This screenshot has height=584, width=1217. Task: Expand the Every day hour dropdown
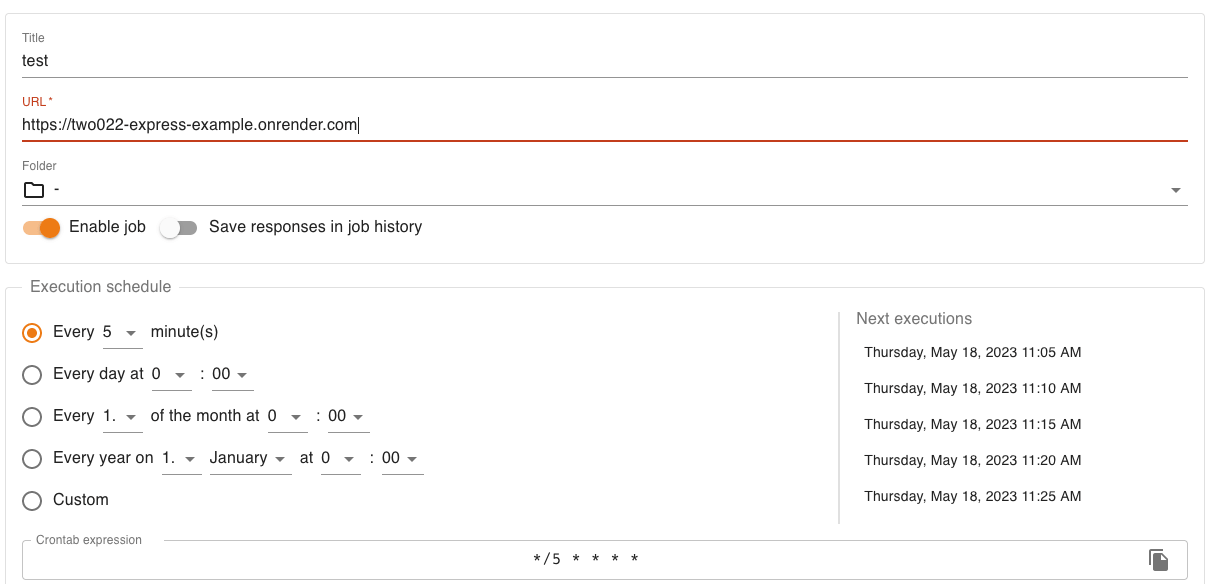pos(171,375)
